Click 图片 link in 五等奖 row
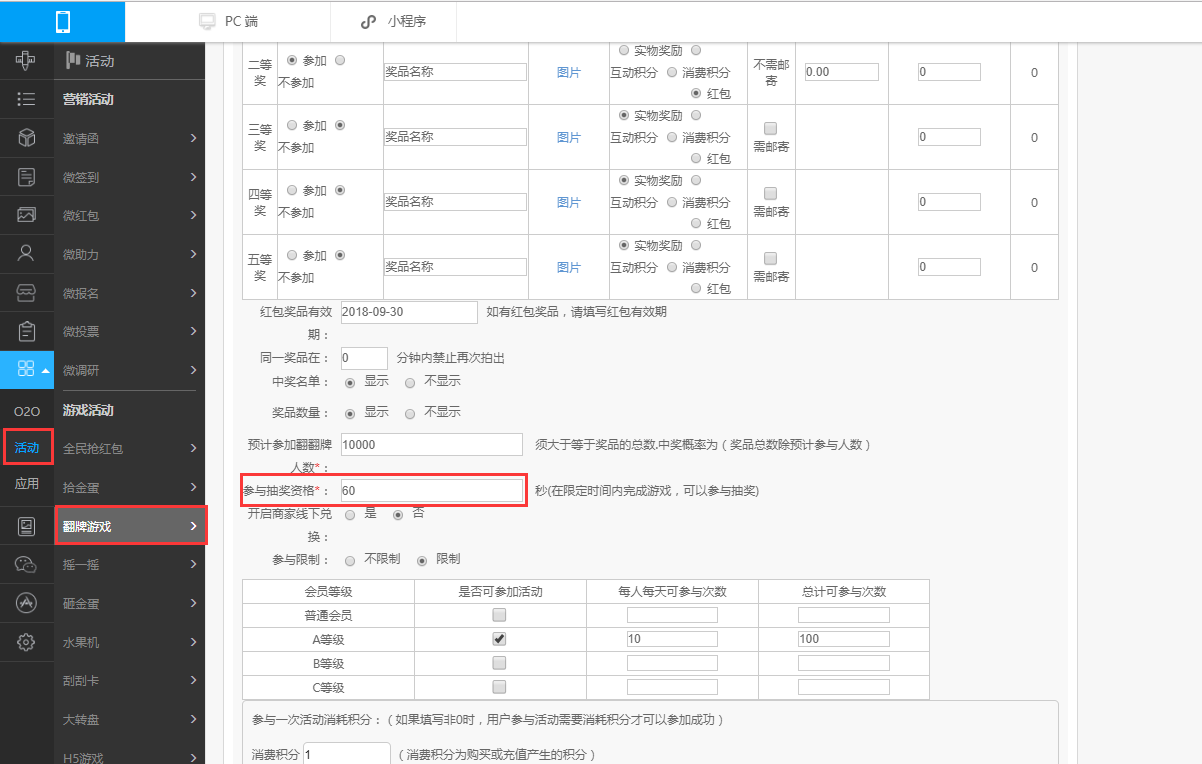 pos(568,267)
